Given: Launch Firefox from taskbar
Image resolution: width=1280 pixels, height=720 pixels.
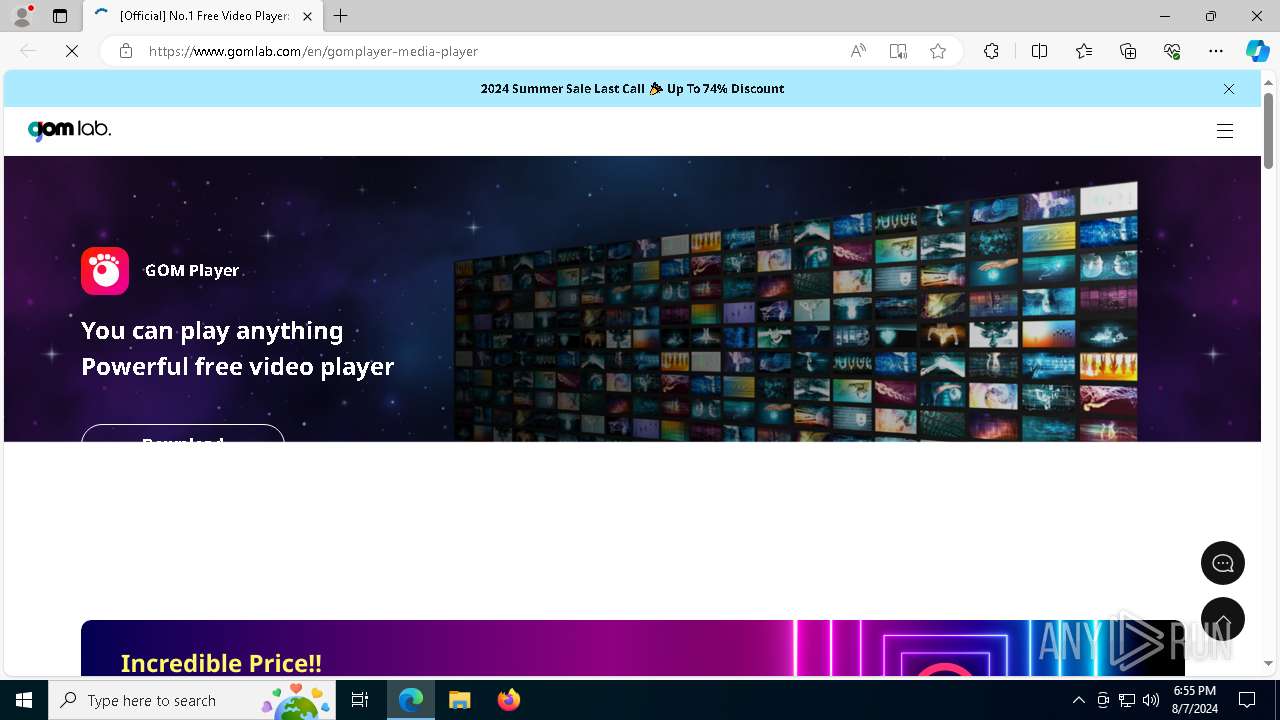Looking at the screenshot, I should click(x=508, y=700).
